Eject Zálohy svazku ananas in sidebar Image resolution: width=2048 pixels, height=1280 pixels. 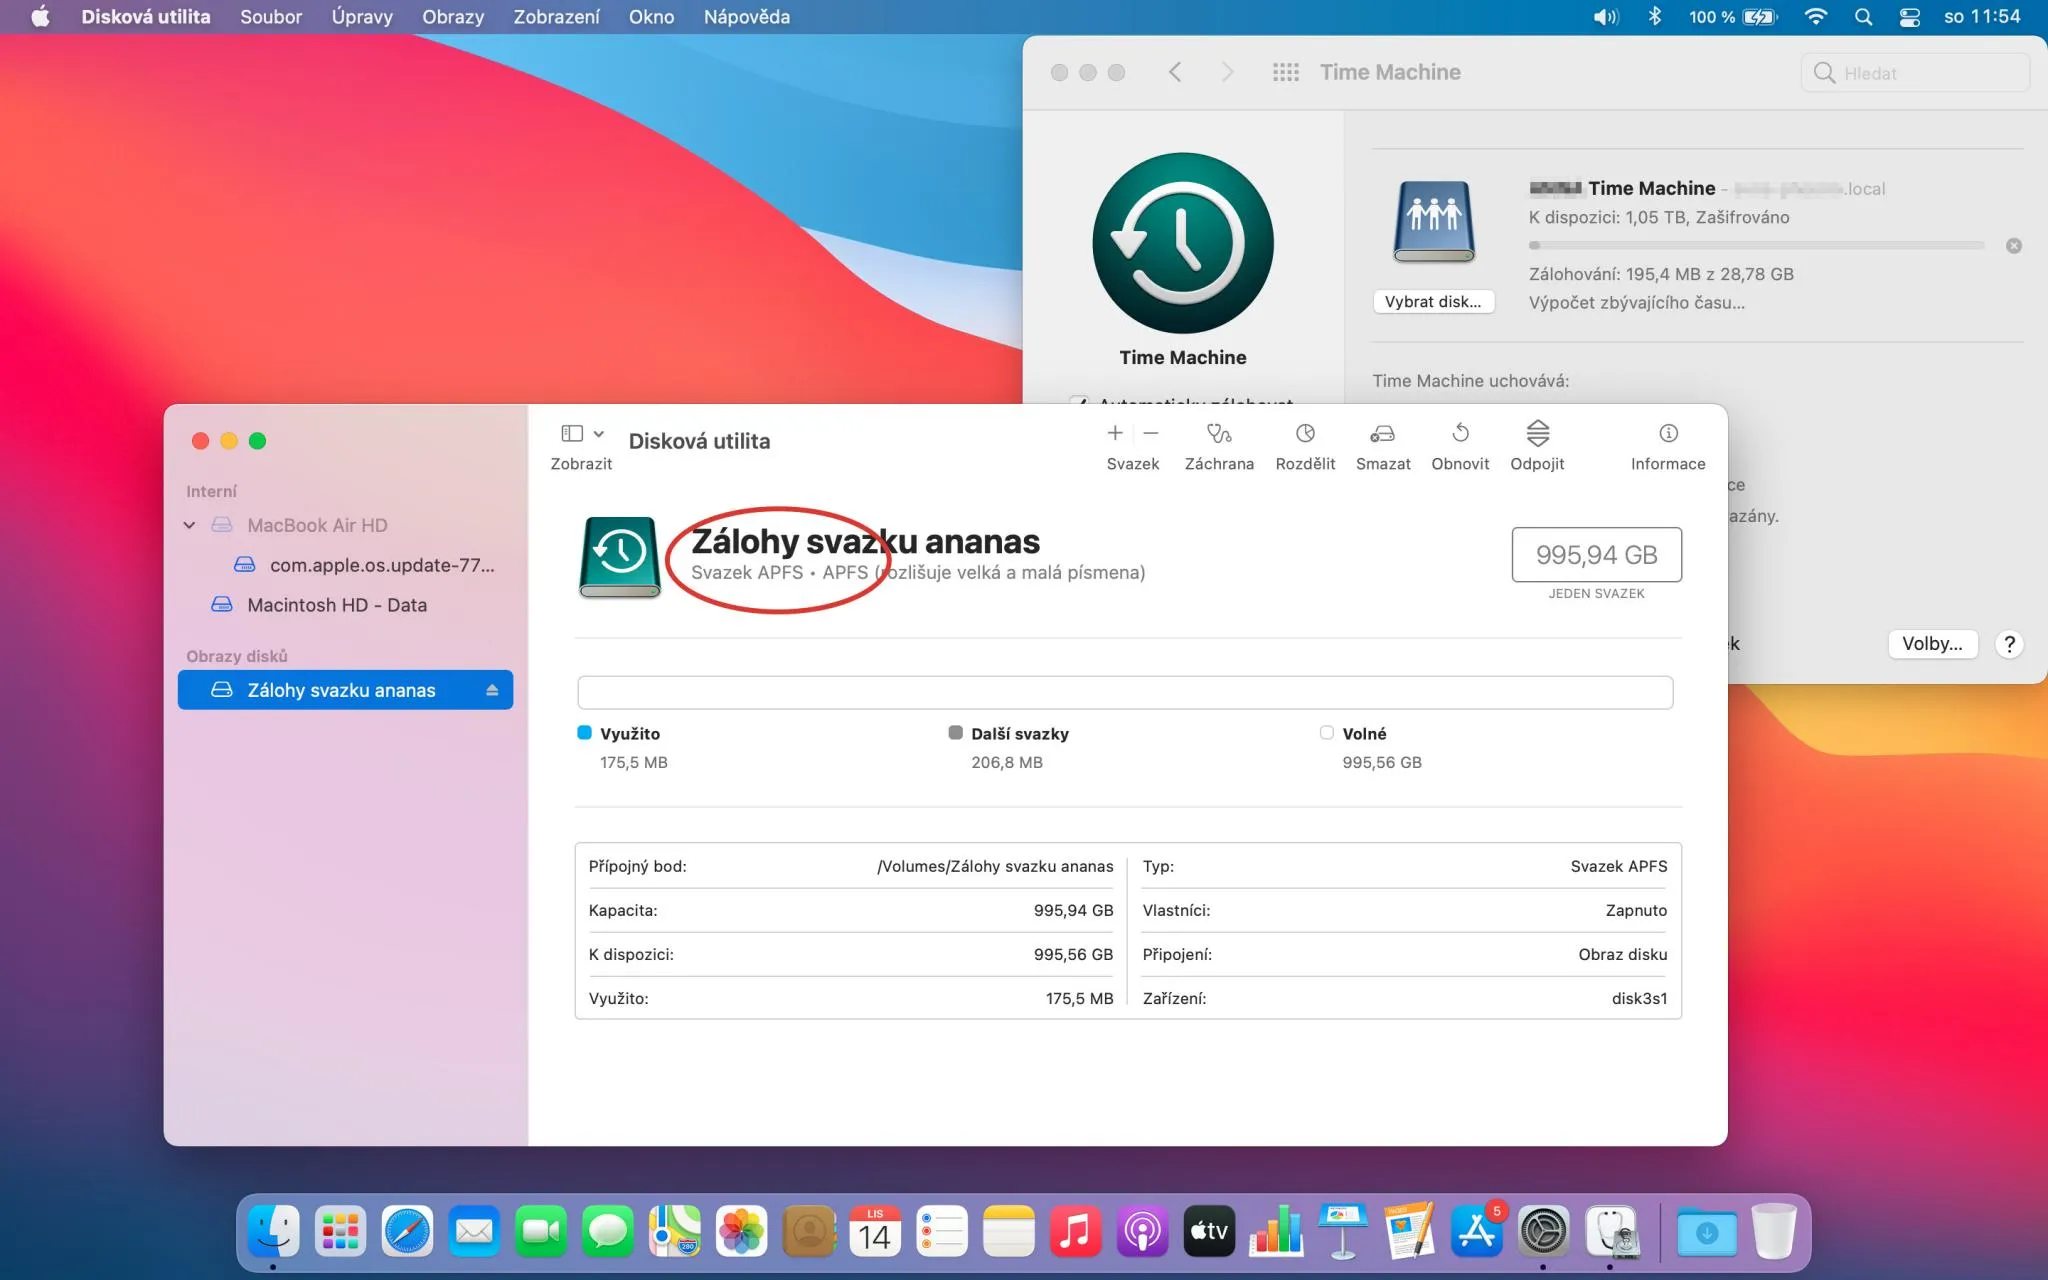[x=492, y=690]
